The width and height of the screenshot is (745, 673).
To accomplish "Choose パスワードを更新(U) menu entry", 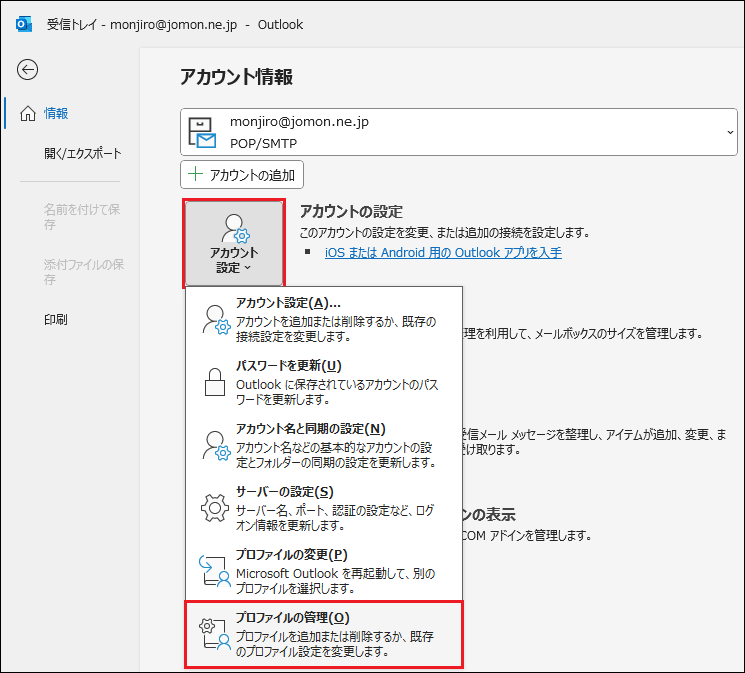I will [x=288, y=366].
